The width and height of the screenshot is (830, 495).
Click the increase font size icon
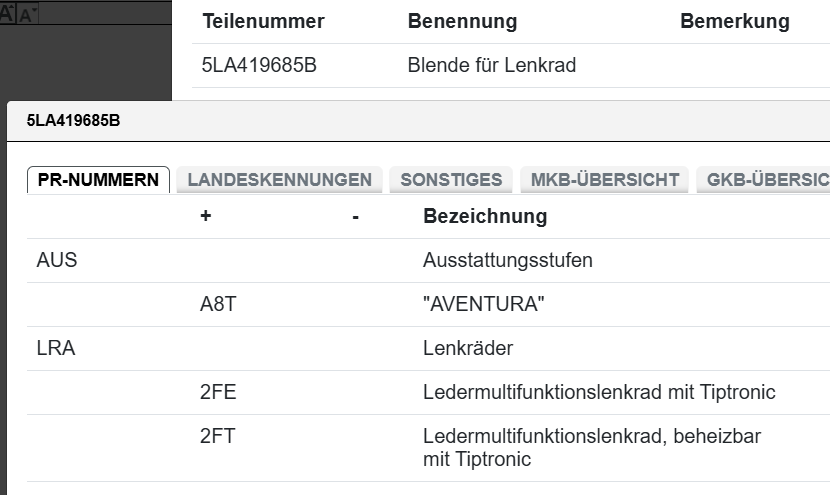click(x=7, y=14)
